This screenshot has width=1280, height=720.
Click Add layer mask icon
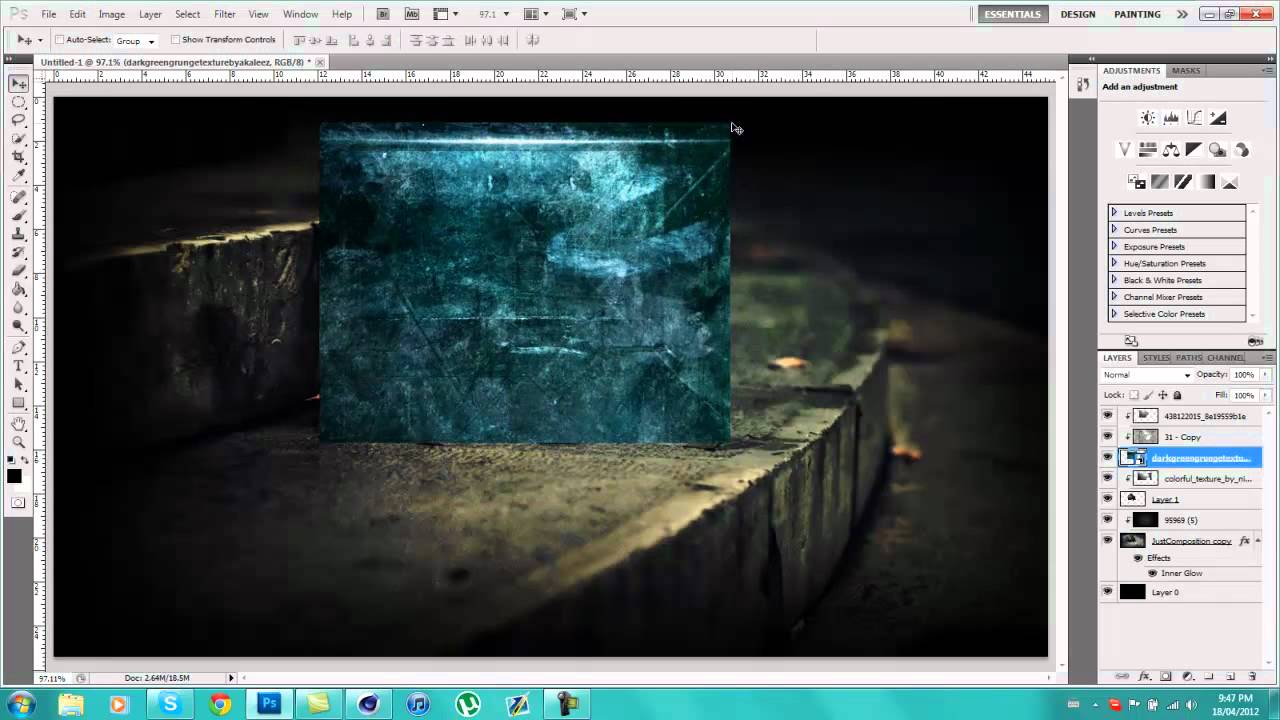click(x=1166, y=677)
